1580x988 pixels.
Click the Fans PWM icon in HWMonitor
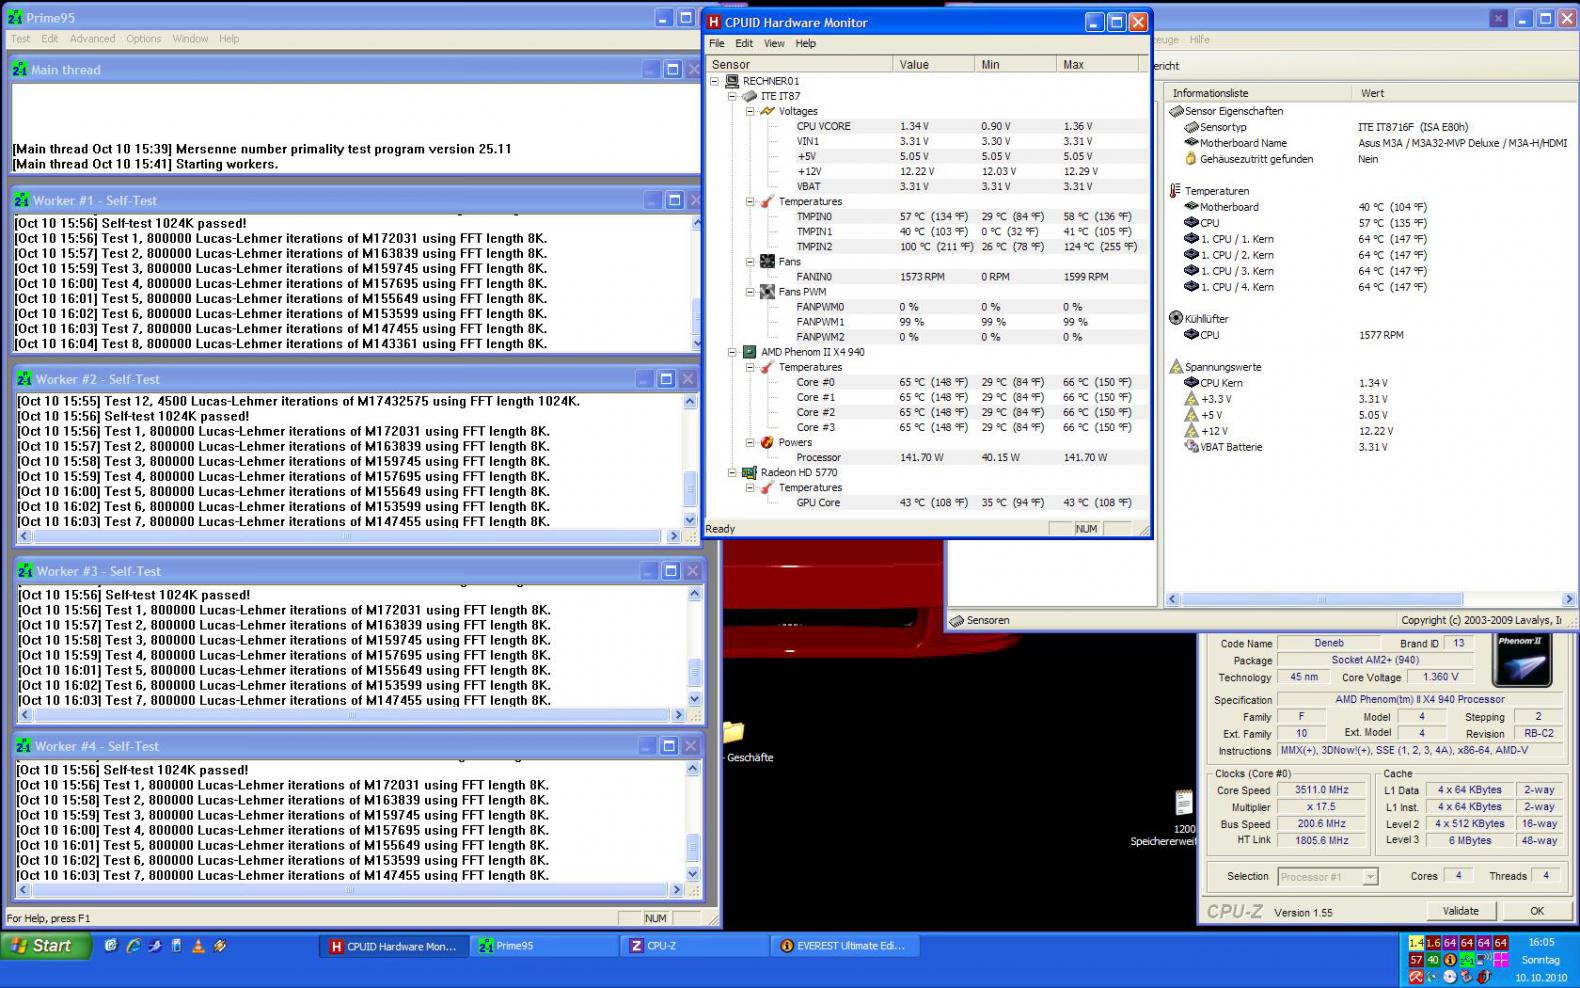[x=767, y=292]
